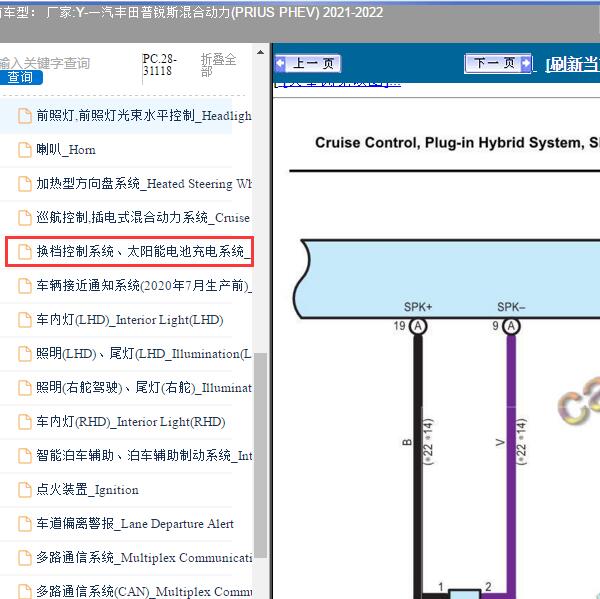600x599 pixels.
Task: Click document icon beside 喇叭_Horn
Action: pos(25,150)
